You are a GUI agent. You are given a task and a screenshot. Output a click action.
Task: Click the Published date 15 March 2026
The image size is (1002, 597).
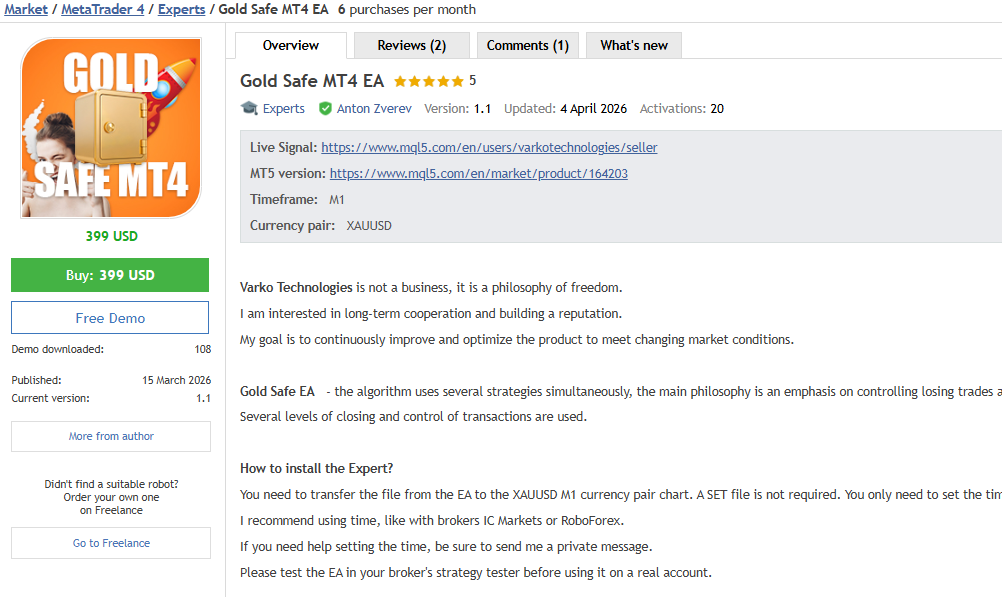click(176, 380)
